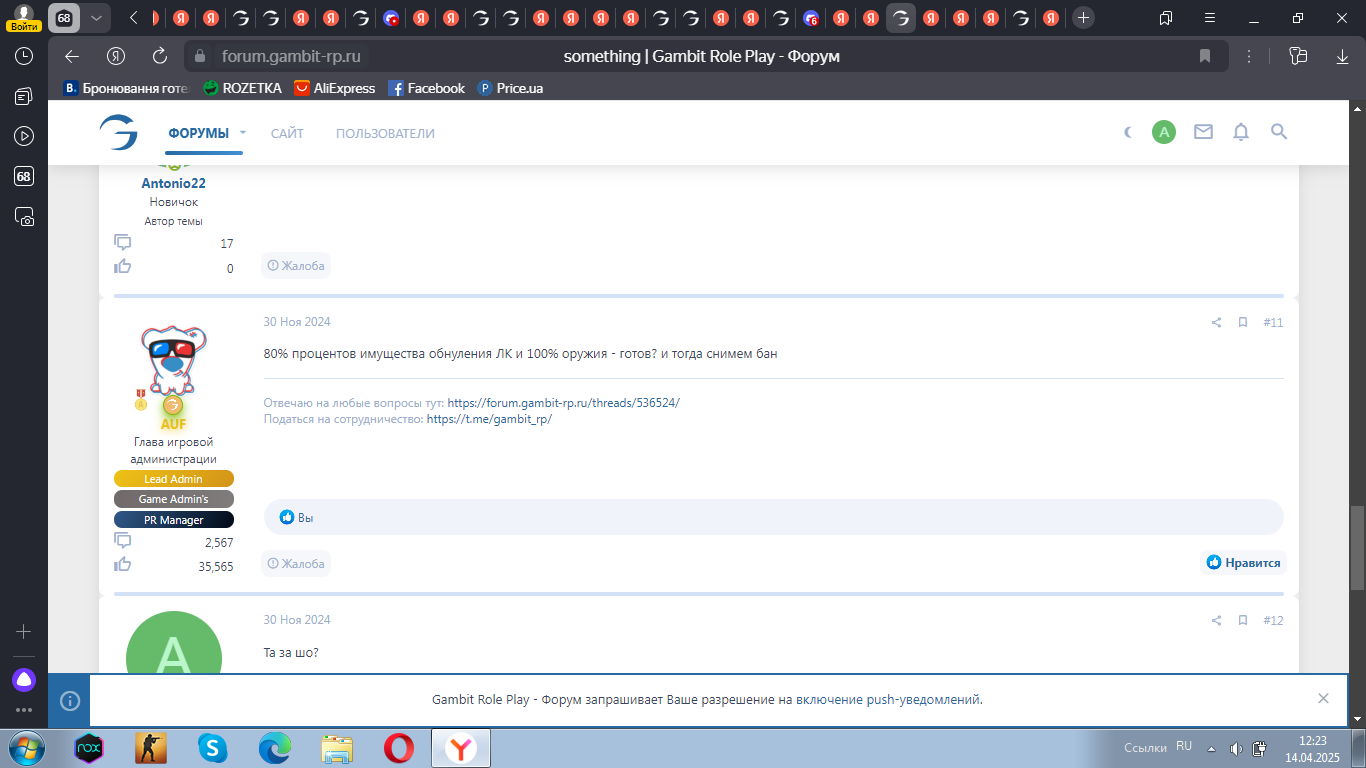
Task: Expand the ФОРУМЫ dropdown arrow
Action: click(243, 132)
